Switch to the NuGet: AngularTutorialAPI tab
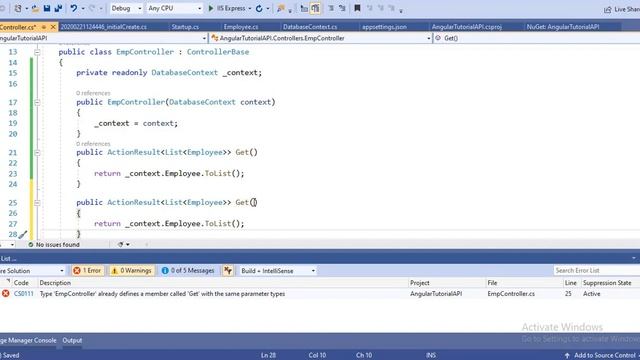The image size is (640, 360). [x=563, y=27]
